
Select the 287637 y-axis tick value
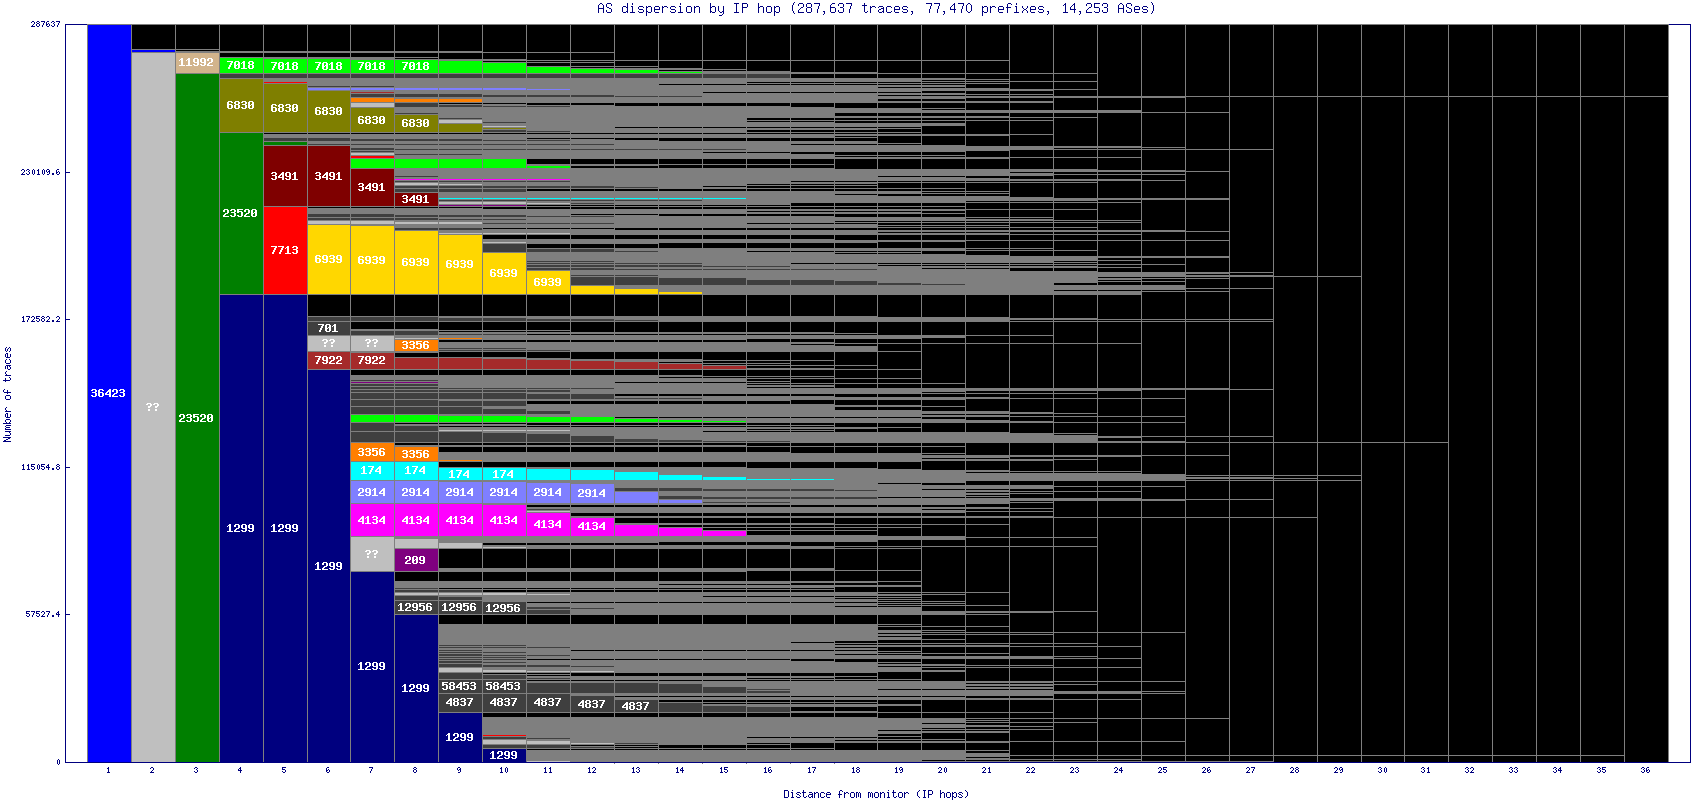45,24
